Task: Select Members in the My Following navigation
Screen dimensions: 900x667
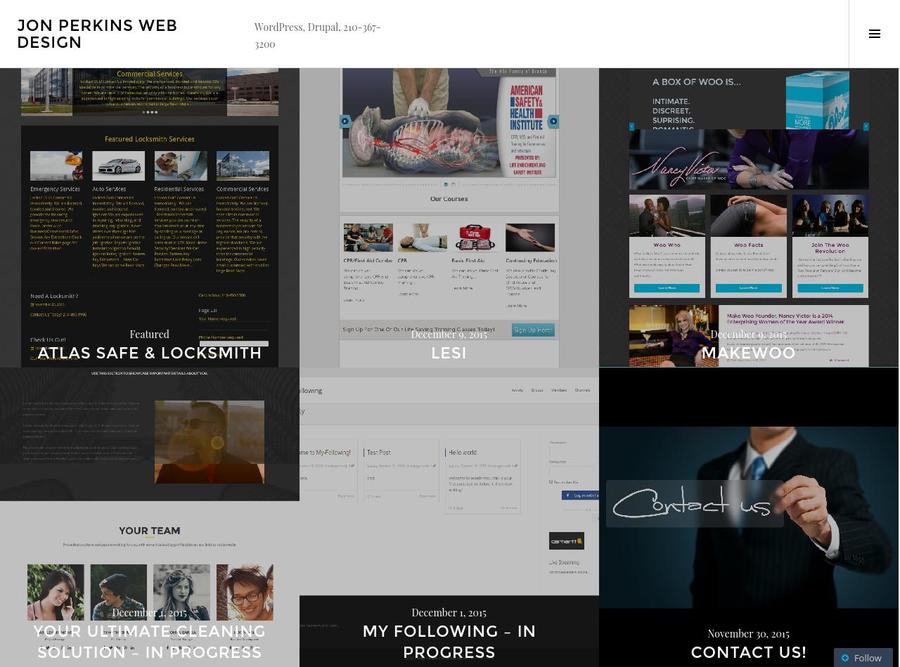Action: point(559,390)
